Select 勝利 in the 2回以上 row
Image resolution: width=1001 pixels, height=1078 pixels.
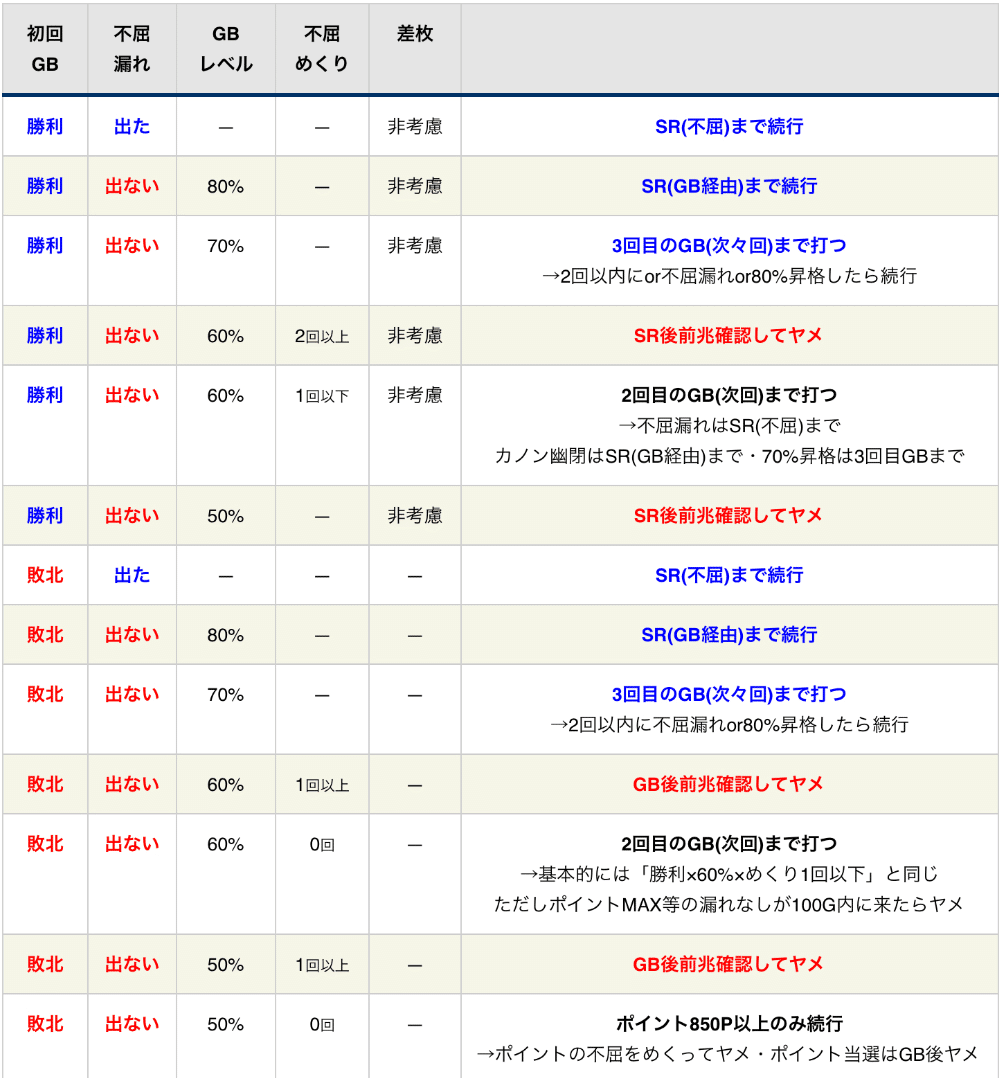(x=45, y=336)
